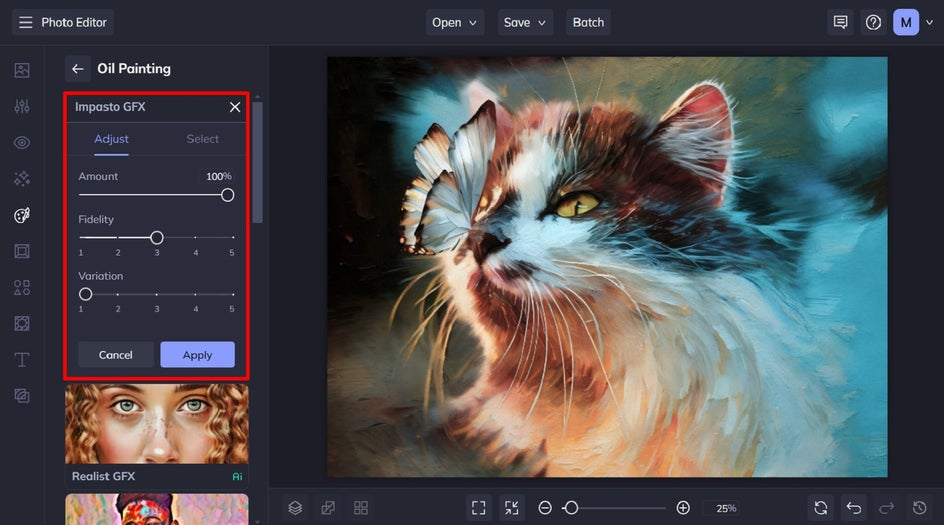
Task: Click the M profile avatar
Action: (905, 22)
